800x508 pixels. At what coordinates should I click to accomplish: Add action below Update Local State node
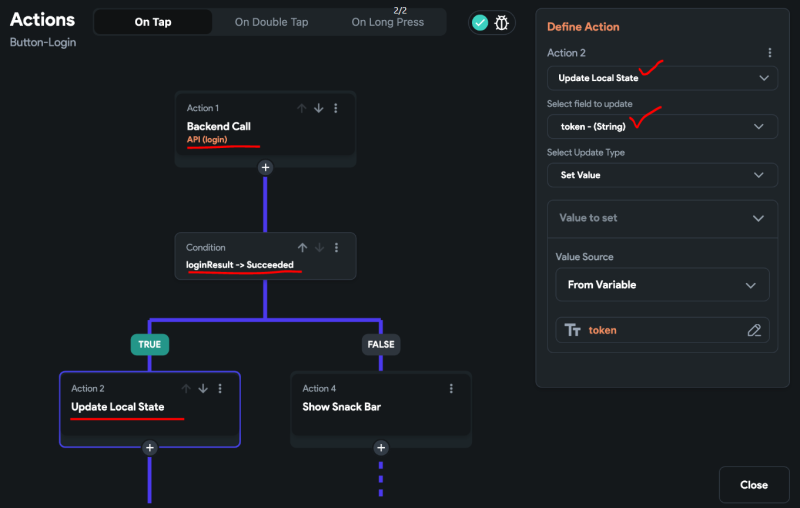(149, 448)
